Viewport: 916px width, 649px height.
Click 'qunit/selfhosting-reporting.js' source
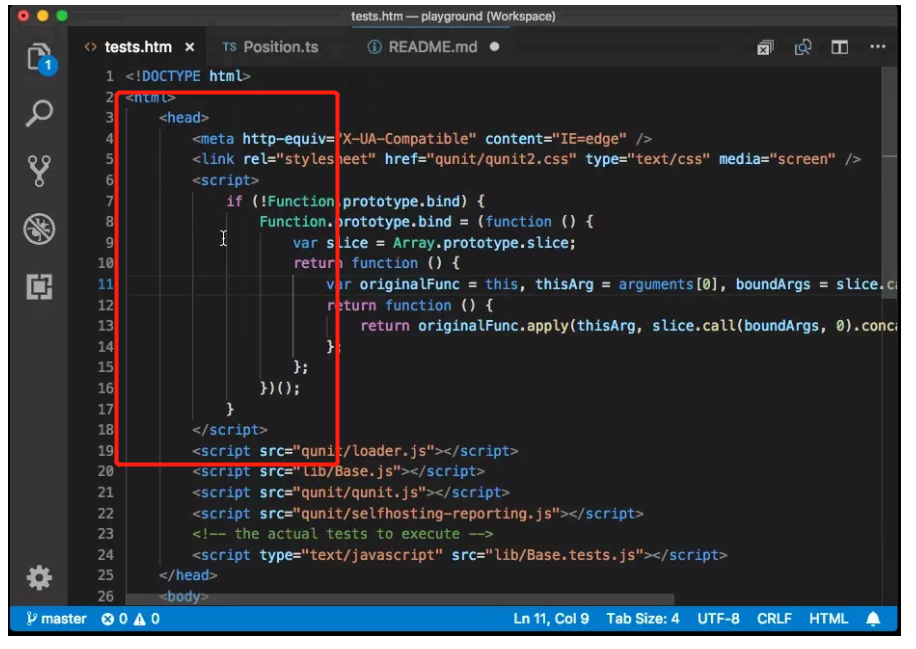(426, 513)
